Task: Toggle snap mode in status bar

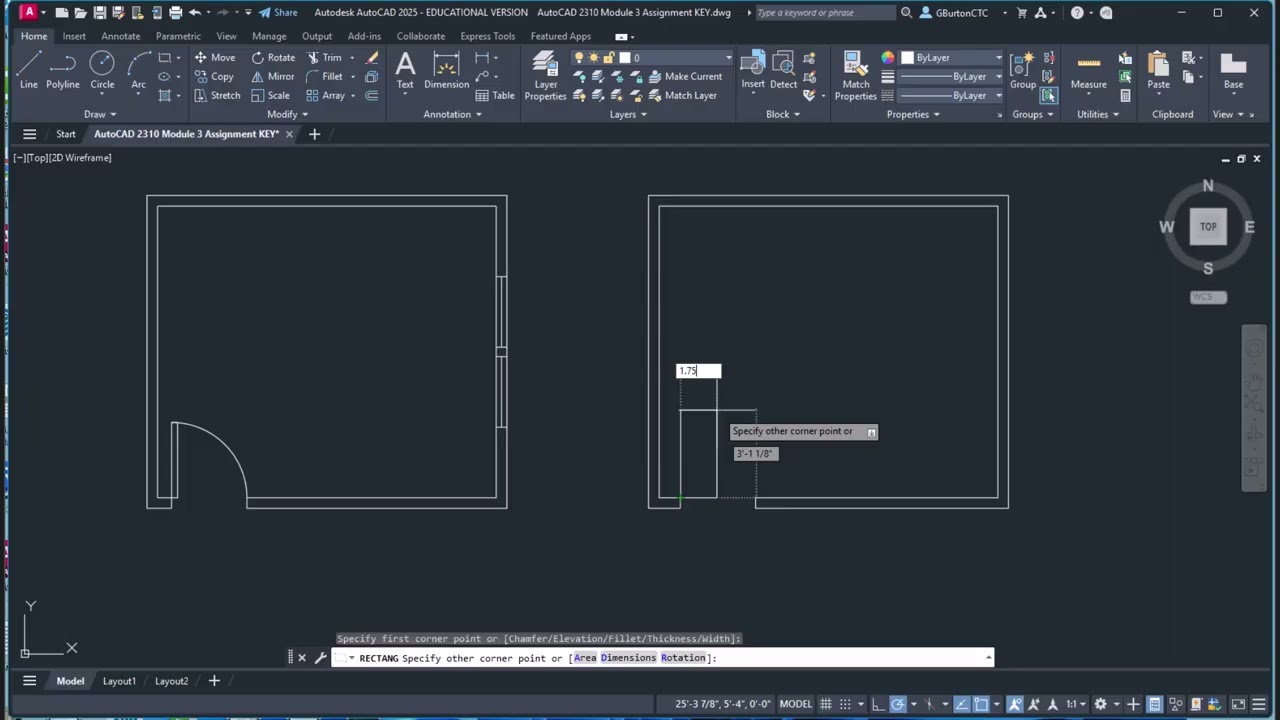Action: click(x=845, y=704)
